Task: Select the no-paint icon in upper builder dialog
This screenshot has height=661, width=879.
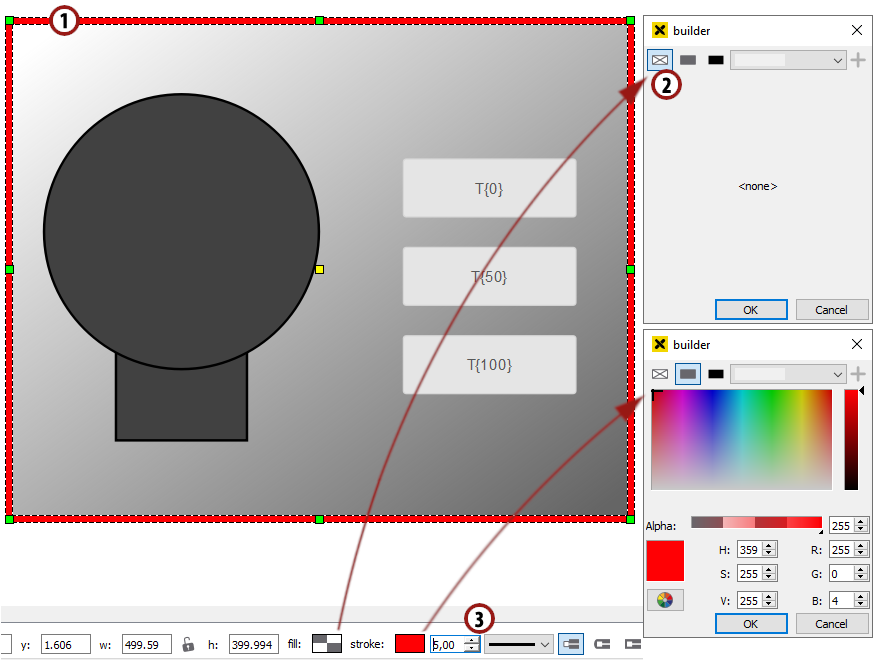Action: coord(660,60)
